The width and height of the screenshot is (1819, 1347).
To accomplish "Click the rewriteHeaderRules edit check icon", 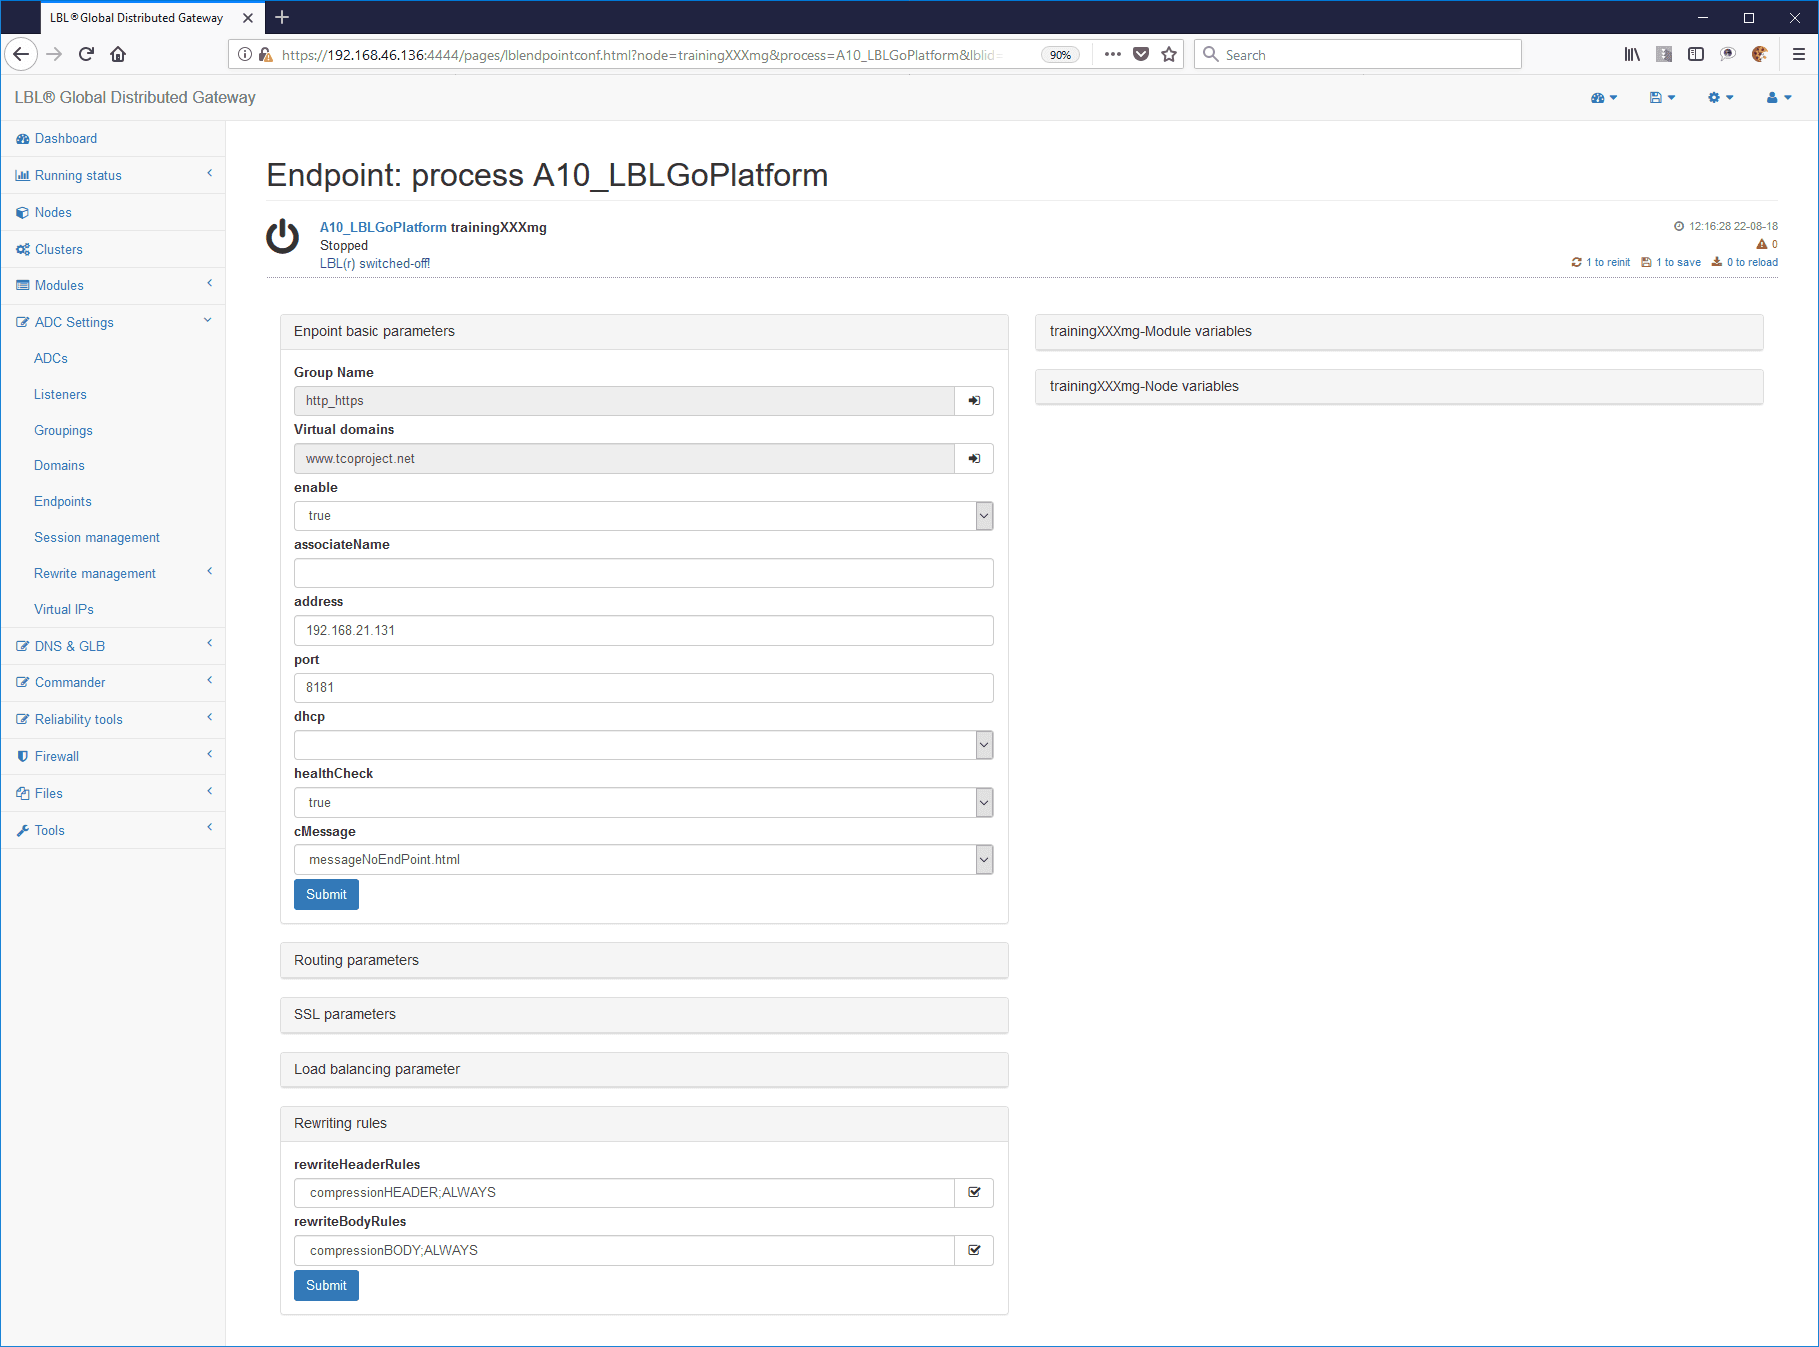I will pos(974,1193).
